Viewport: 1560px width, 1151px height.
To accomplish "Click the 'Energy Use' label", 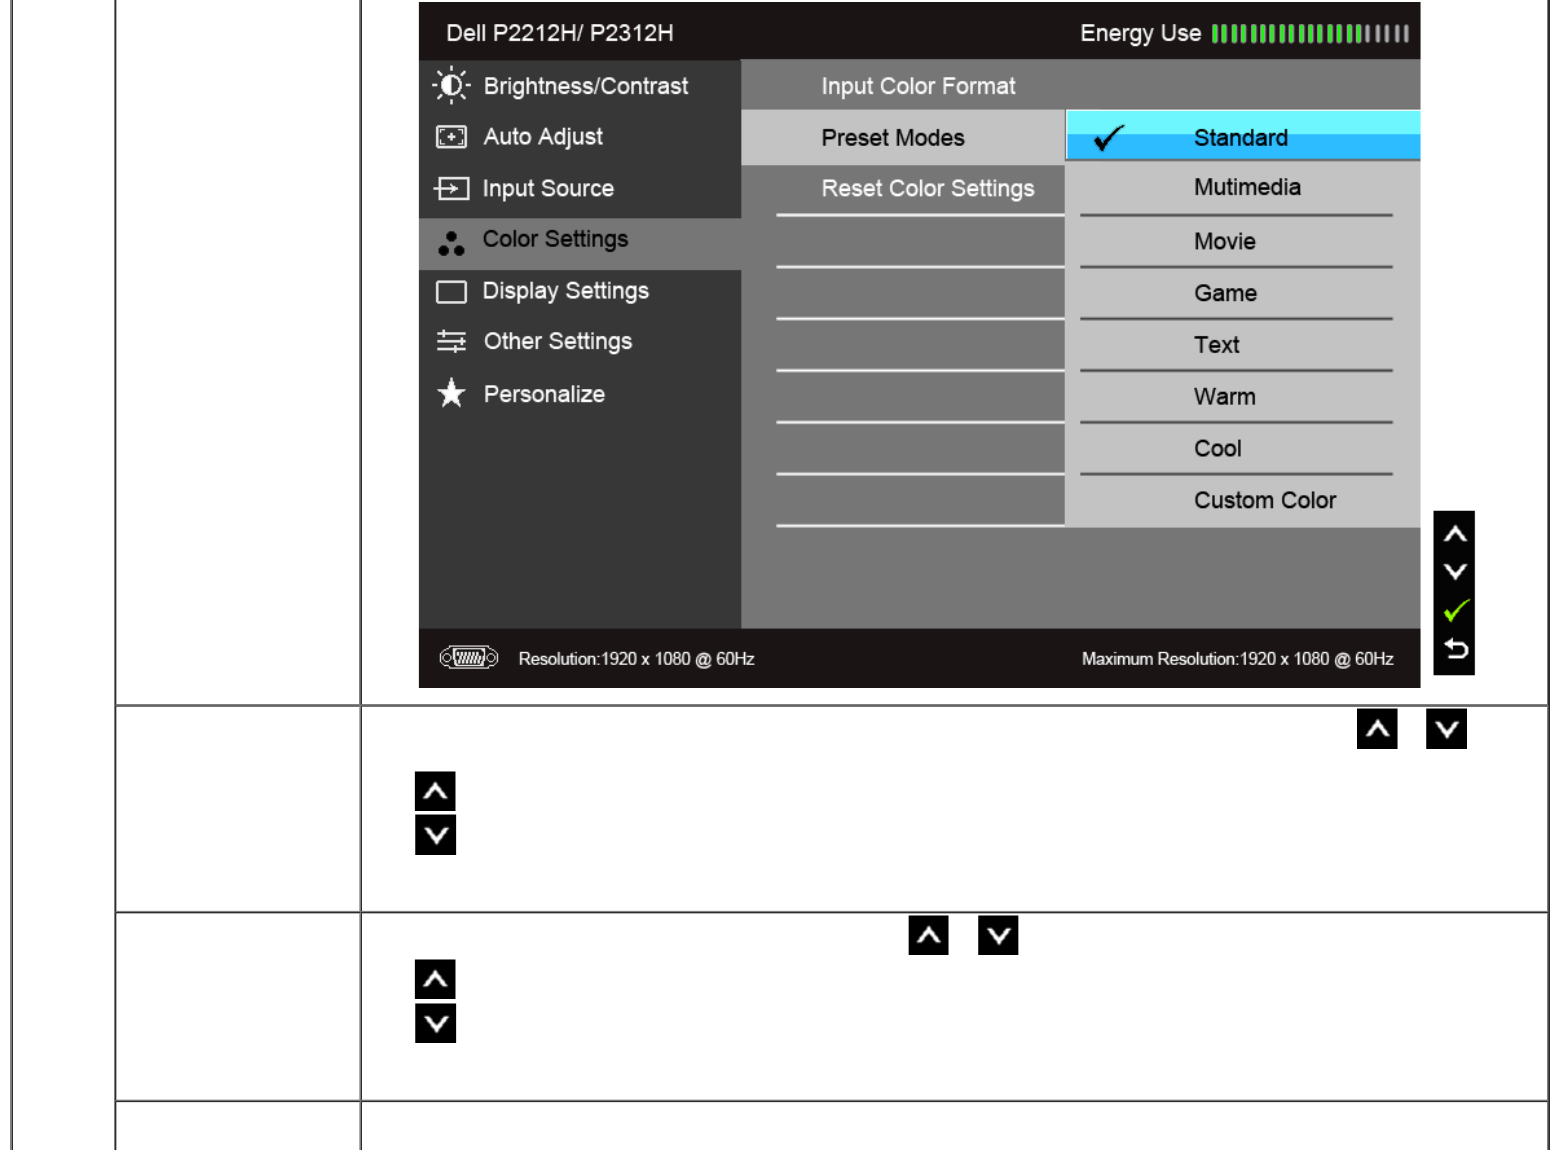I will [1141, 34].
